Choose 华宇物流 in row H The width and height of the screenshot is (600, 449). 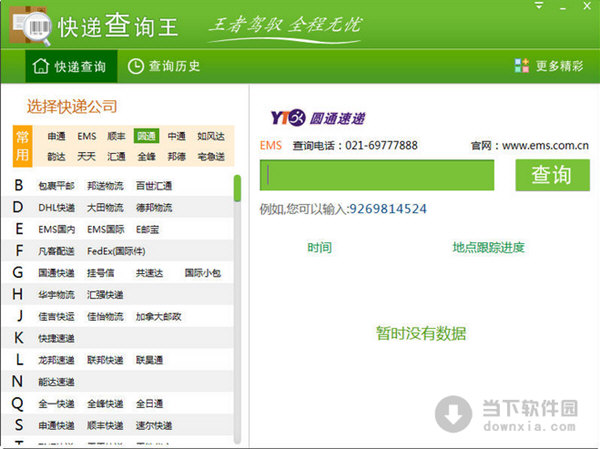click(56, 295)
